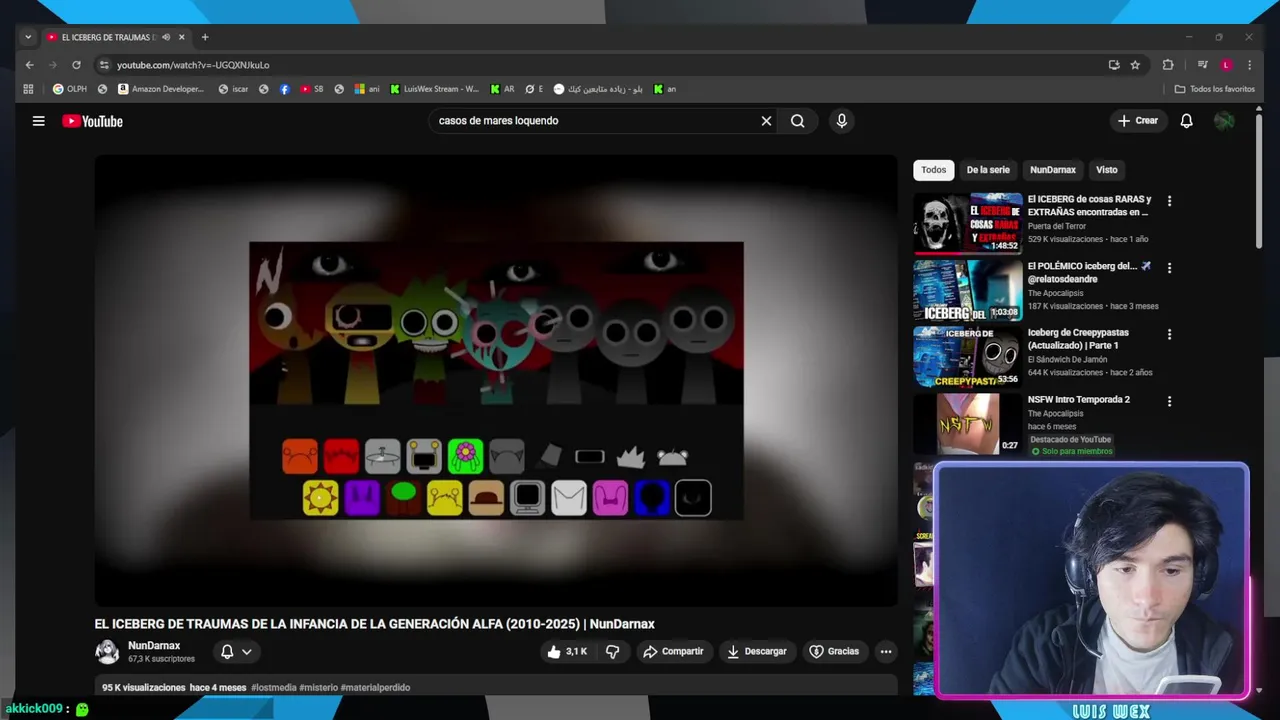Open Chrome's three-dot menu

(x=1249, y=65)
